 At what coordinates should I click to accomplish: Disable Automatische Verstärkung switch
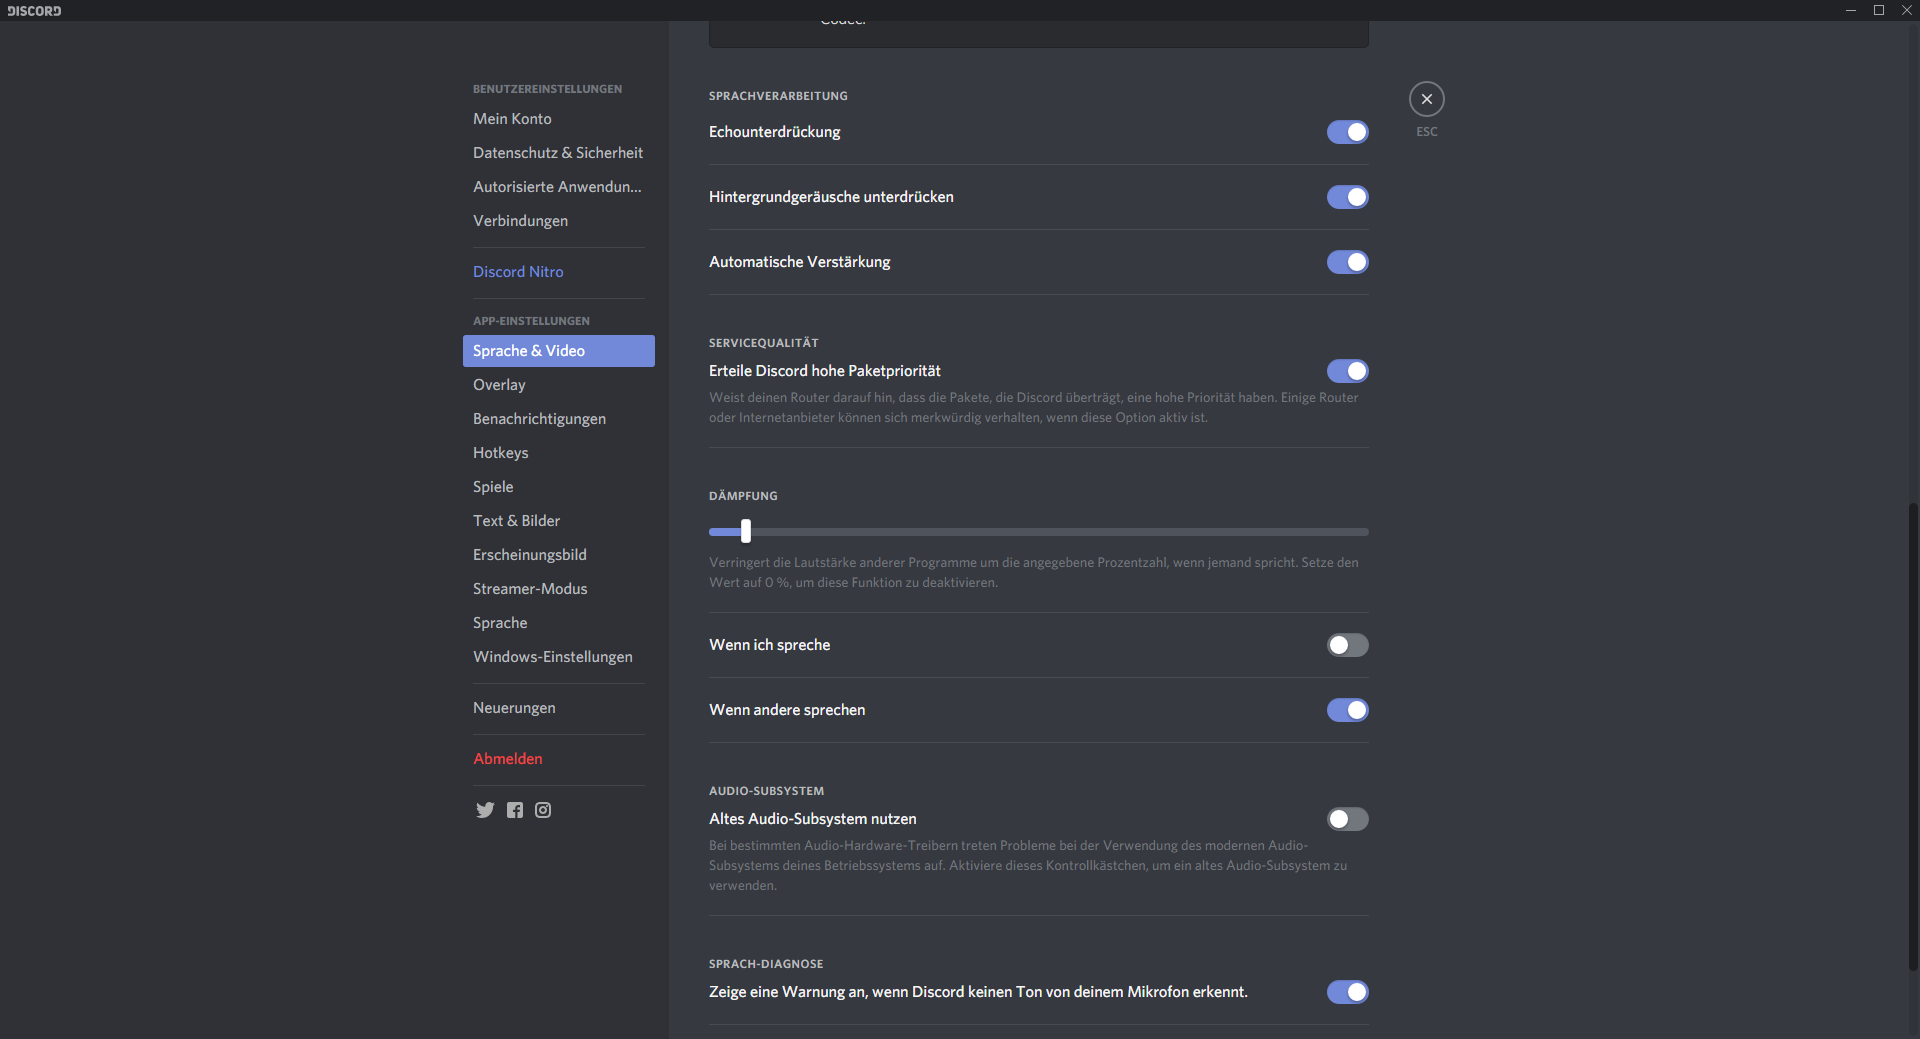(x=1347, y=262)
